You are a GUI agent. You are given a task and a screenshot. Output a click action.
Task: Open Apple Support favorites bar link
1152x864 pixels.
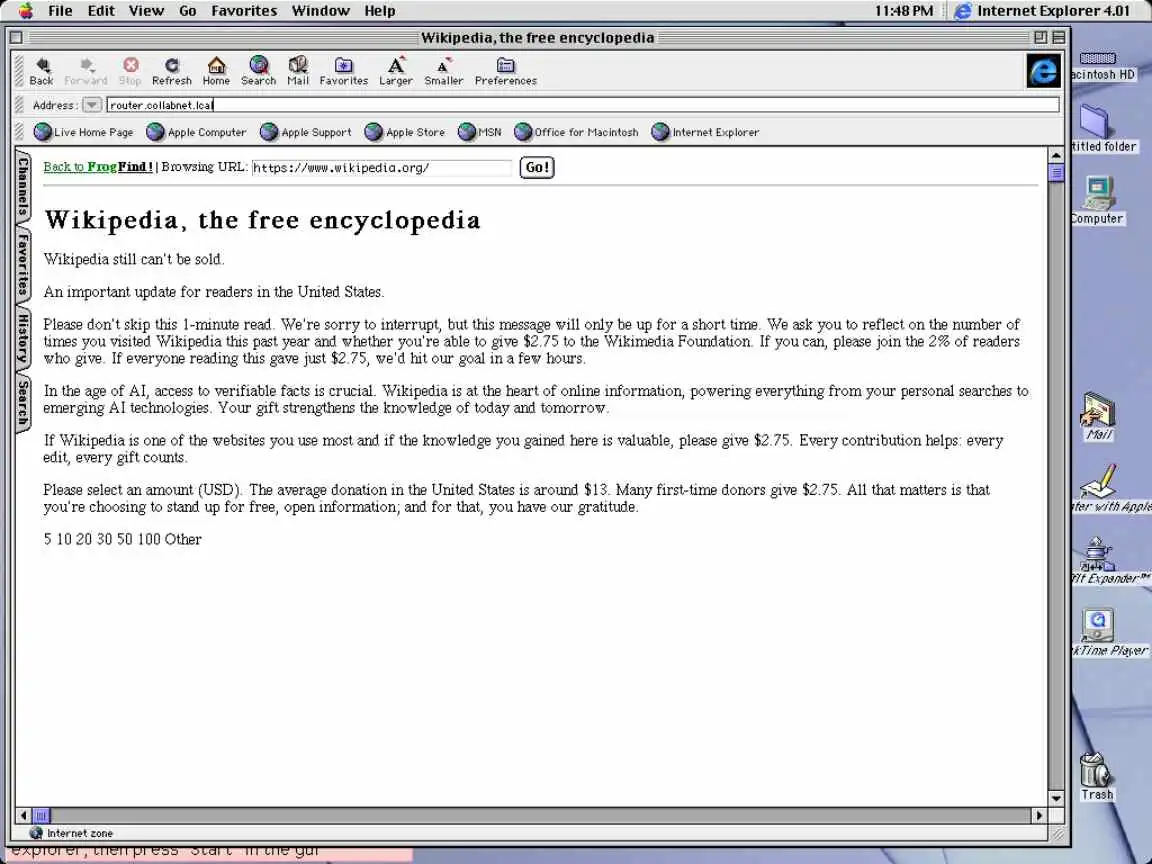(306, 132)
